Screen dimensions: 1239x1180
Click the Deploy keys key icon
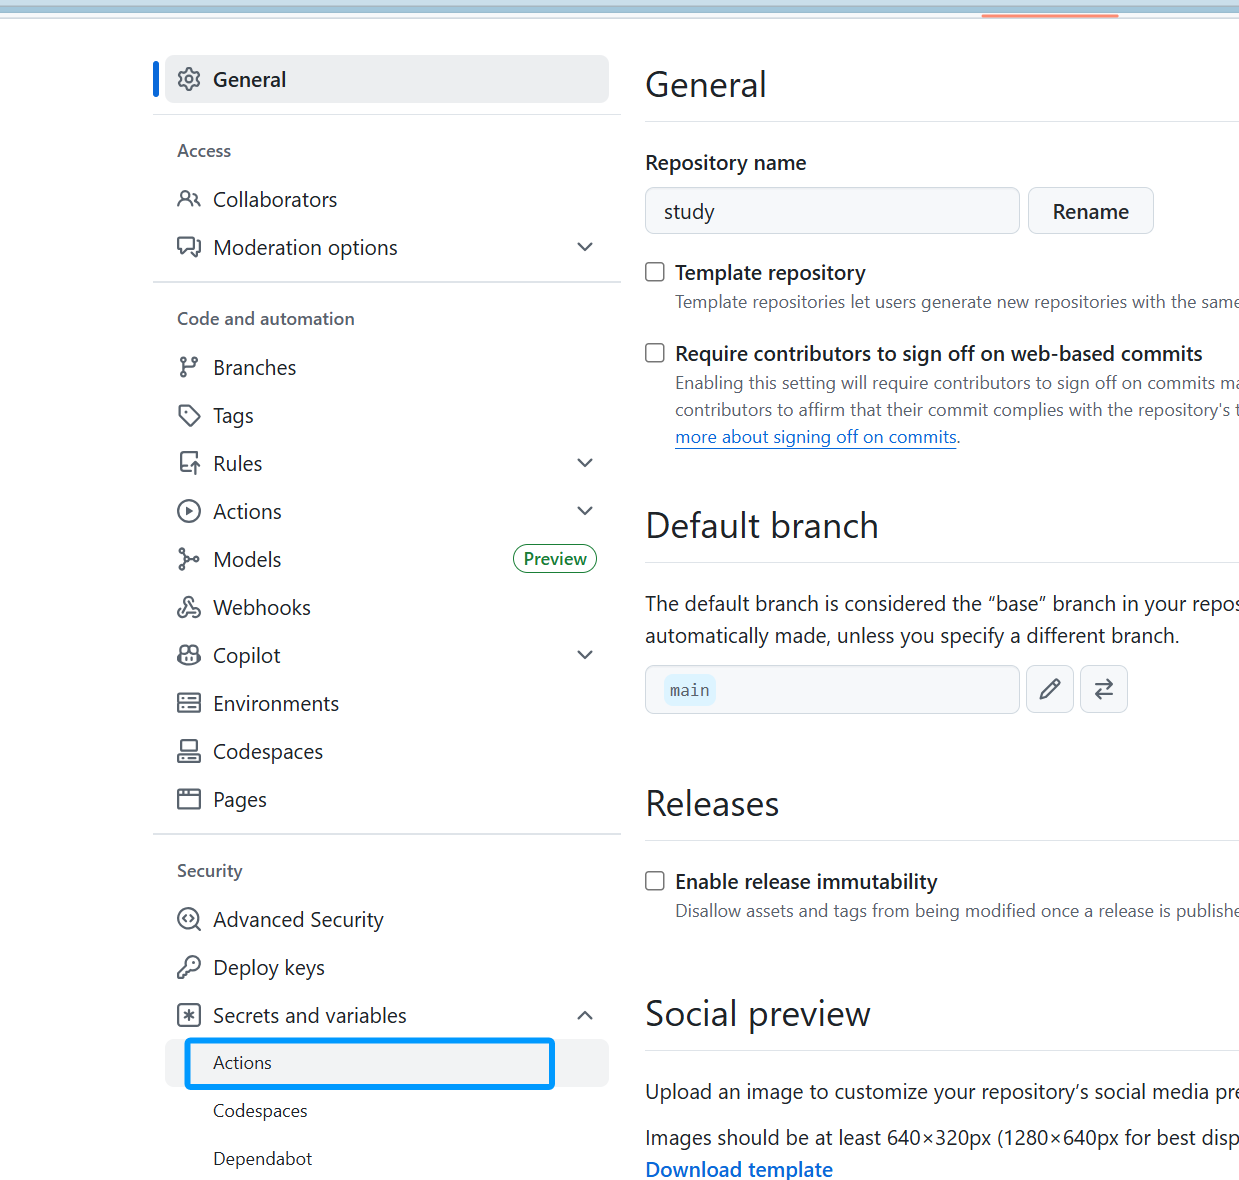(x=189, y=967)
